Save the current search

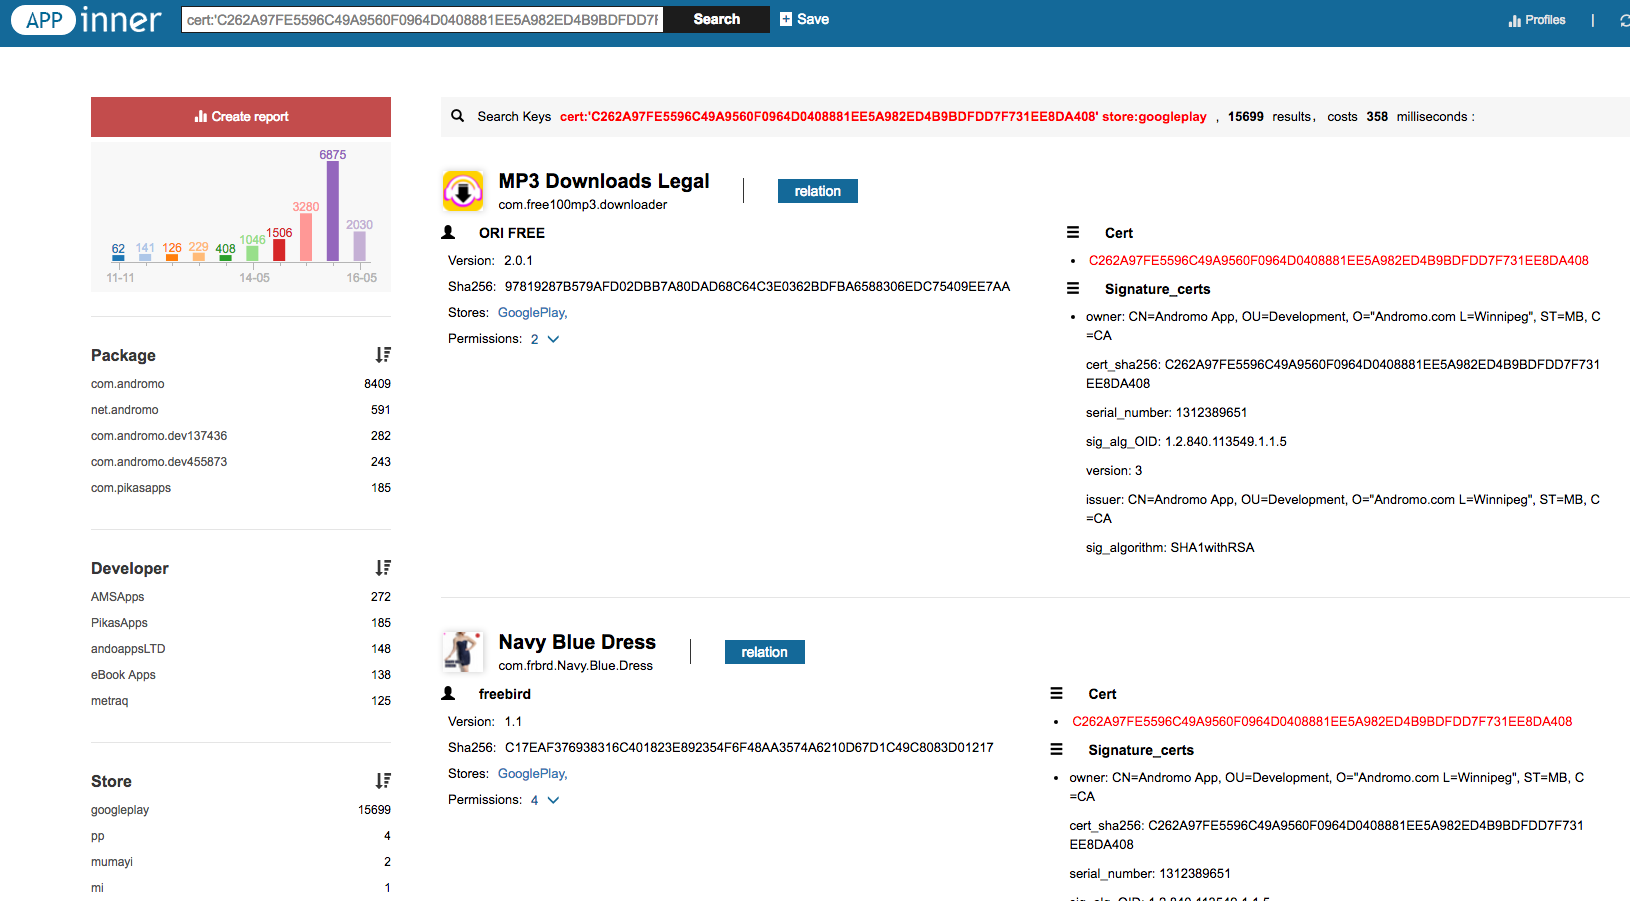coord(804,19)
